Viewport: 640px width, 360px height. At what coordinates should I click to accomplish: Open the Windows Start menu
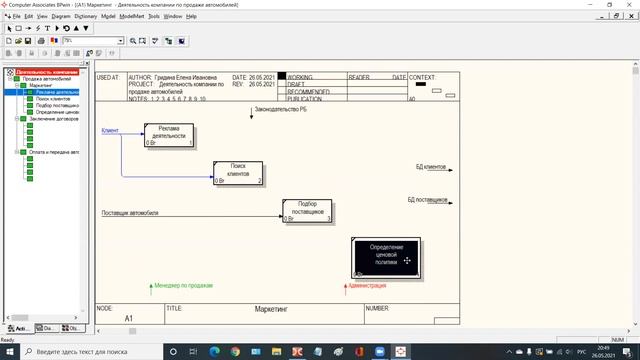[10, 351]
